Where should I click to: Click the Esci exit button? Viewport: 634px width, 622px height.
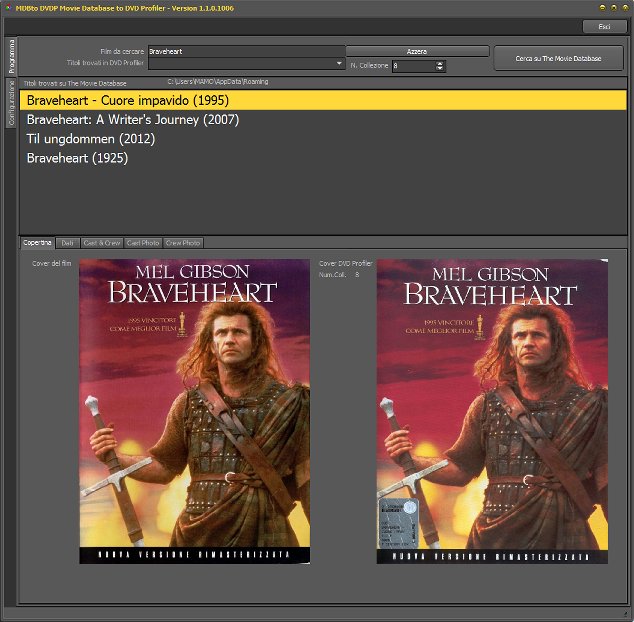604,27
